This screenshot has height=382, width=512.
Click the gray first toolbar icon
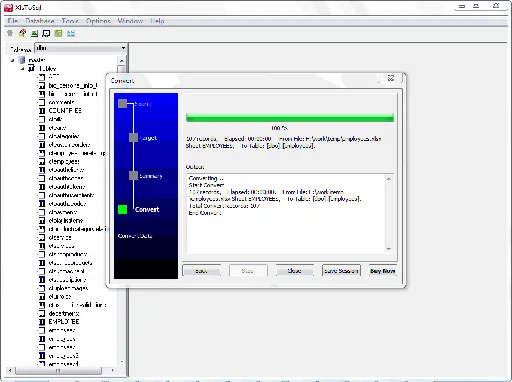[x=10, y=33]
